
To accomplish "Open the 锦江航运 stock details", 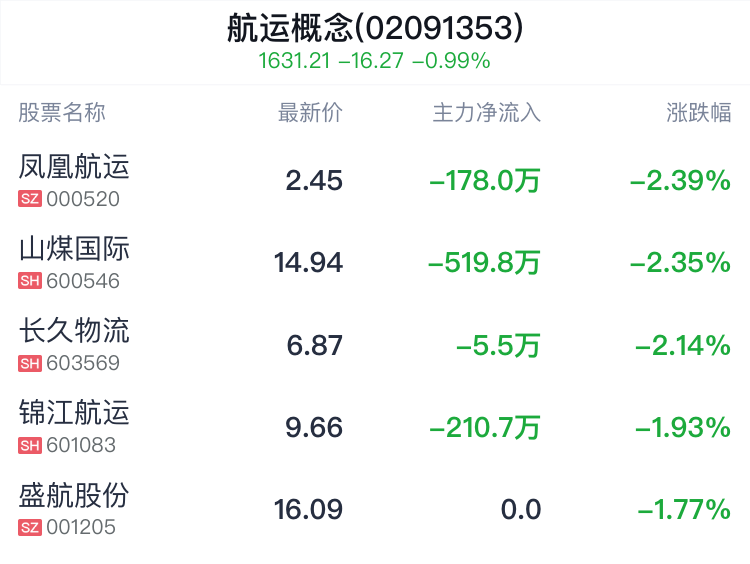I will pos(375,427).
